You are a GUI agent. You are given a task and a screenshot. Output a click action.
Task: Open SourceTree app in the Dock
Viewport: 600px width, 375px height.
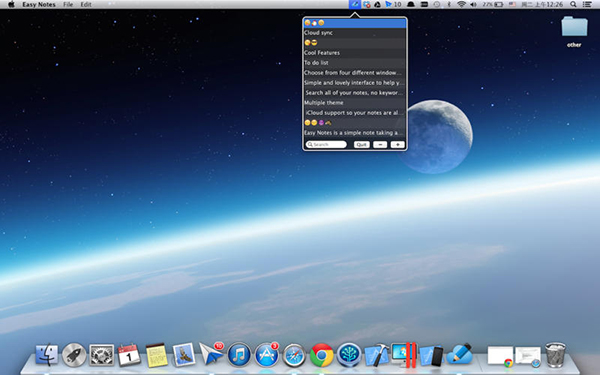coord(349,355)
